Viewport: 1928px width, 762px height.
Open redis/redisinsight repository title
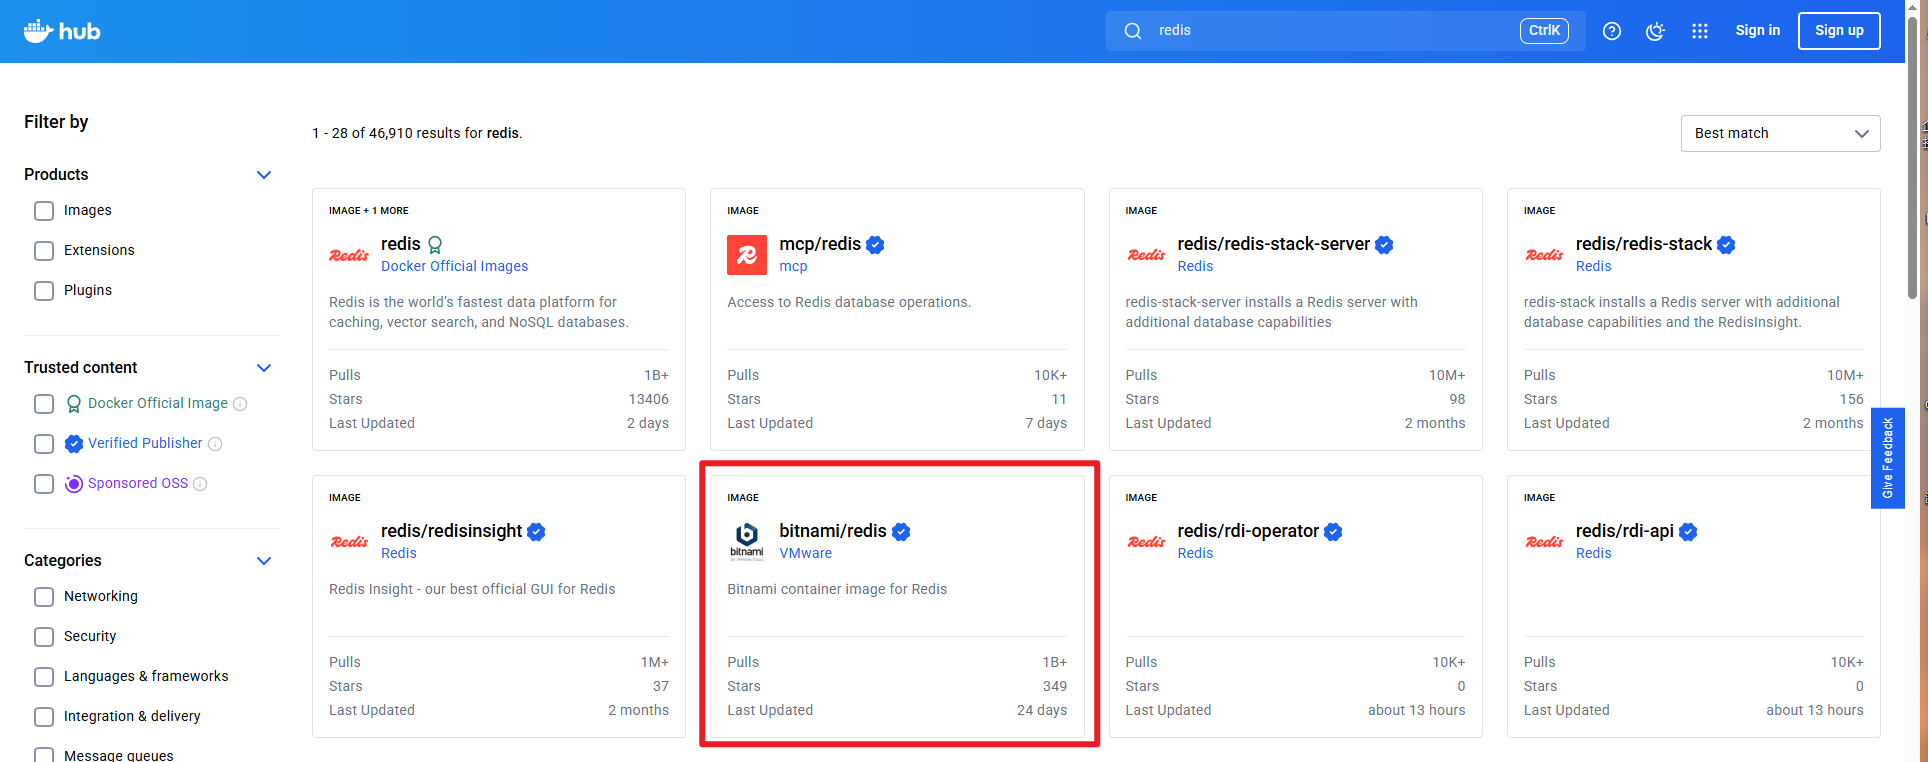[451, 531]
